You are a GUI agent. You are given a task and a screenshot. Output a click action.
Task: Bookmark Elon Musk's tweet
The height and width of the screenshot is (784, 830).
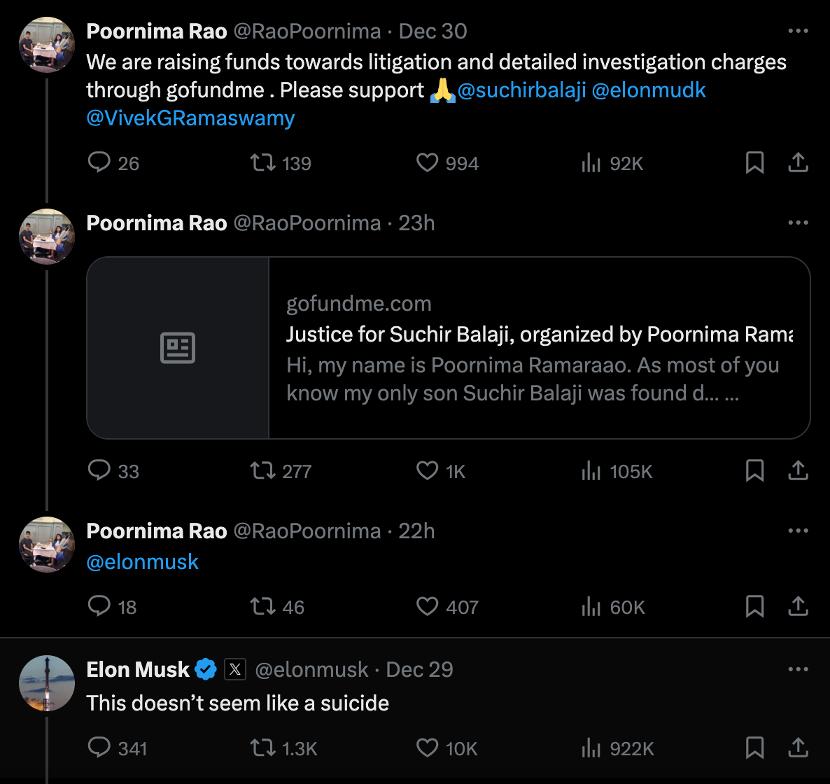(755, 747)
